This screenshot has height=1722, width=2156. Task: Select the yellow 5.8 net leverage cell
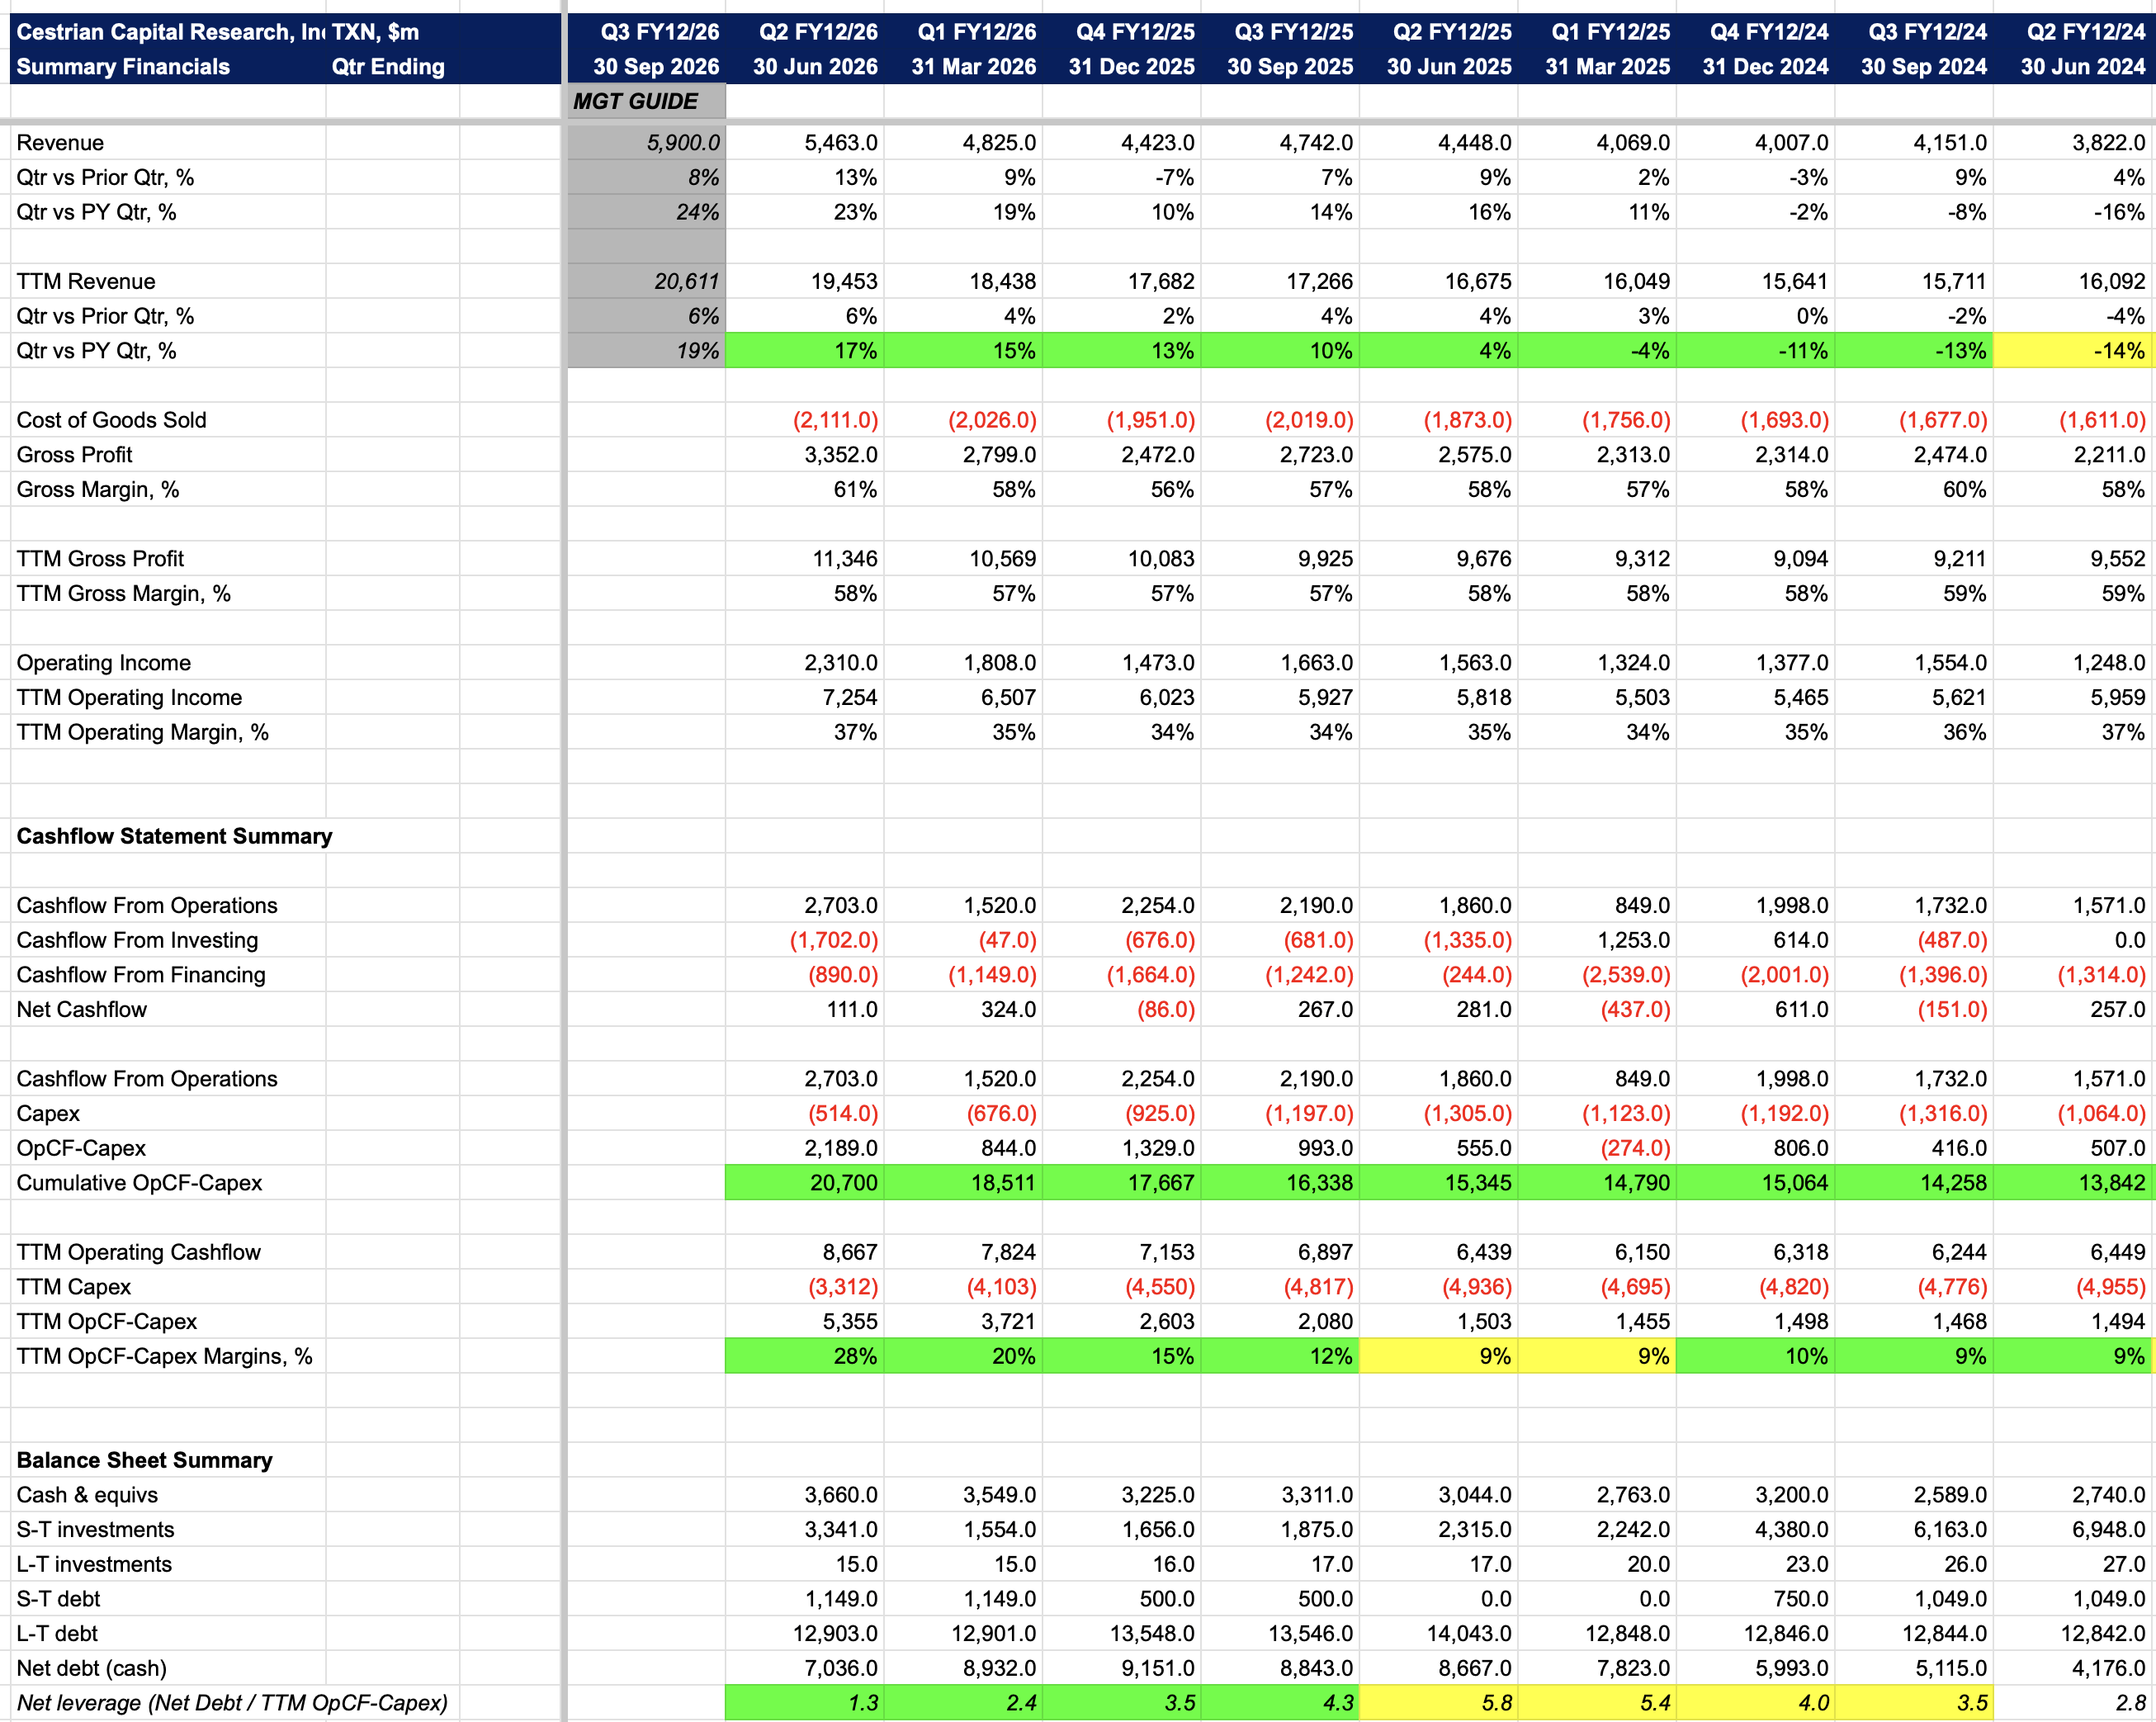coord(1439,1702)
